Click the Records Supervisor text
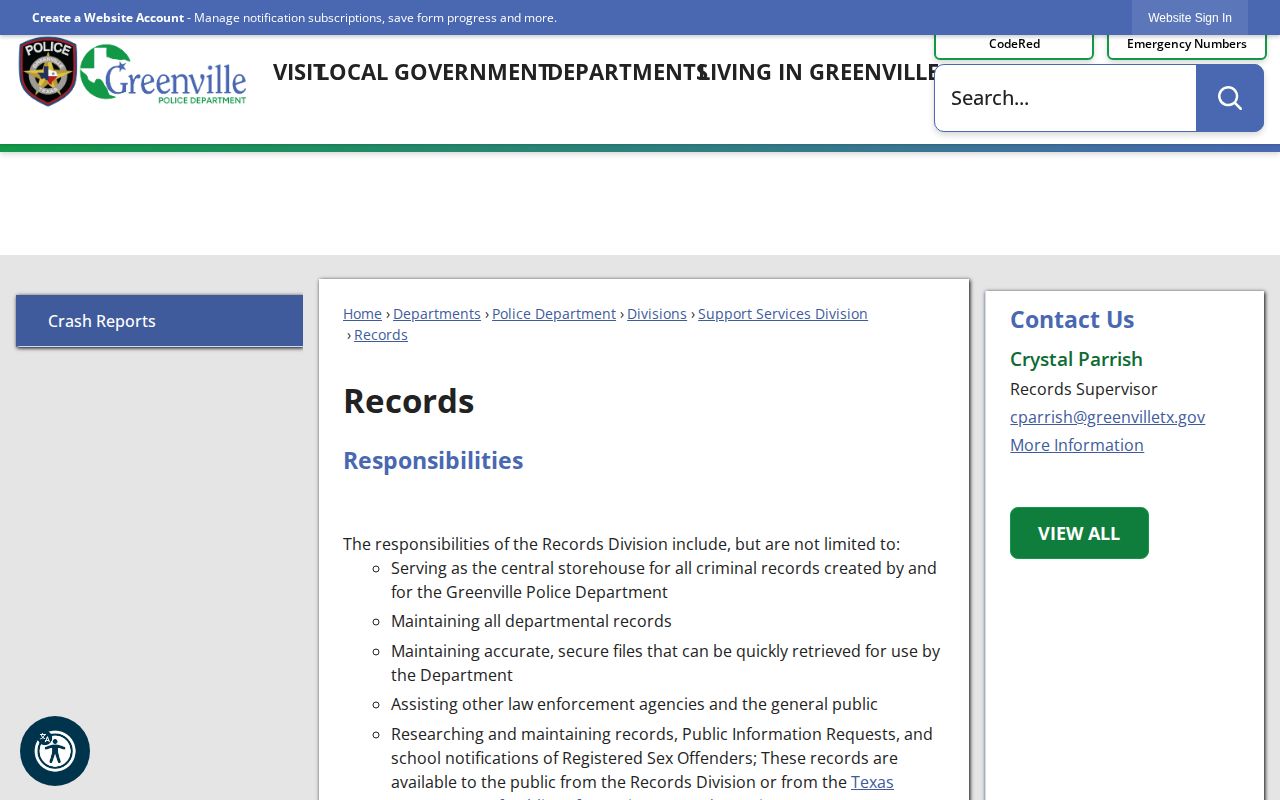 click(x=1084, y=389)
